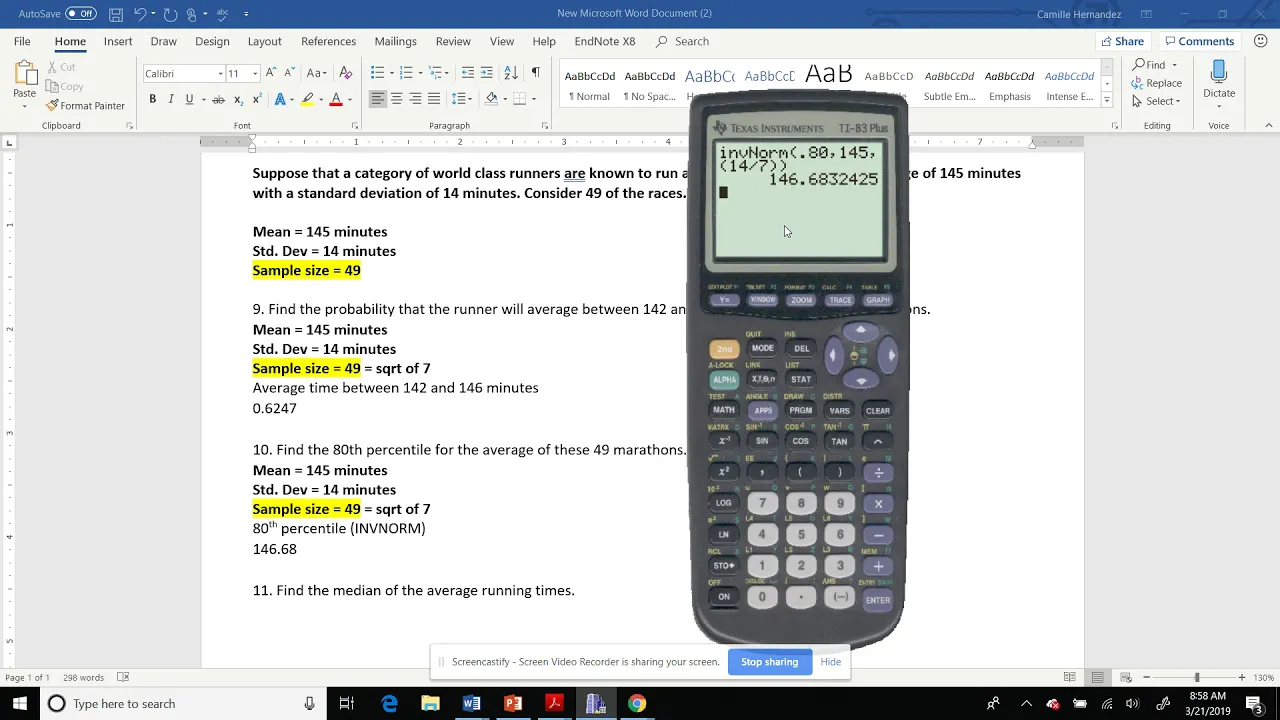
Task: Sort the paragraph text A to Z
Action: point(511,73)
